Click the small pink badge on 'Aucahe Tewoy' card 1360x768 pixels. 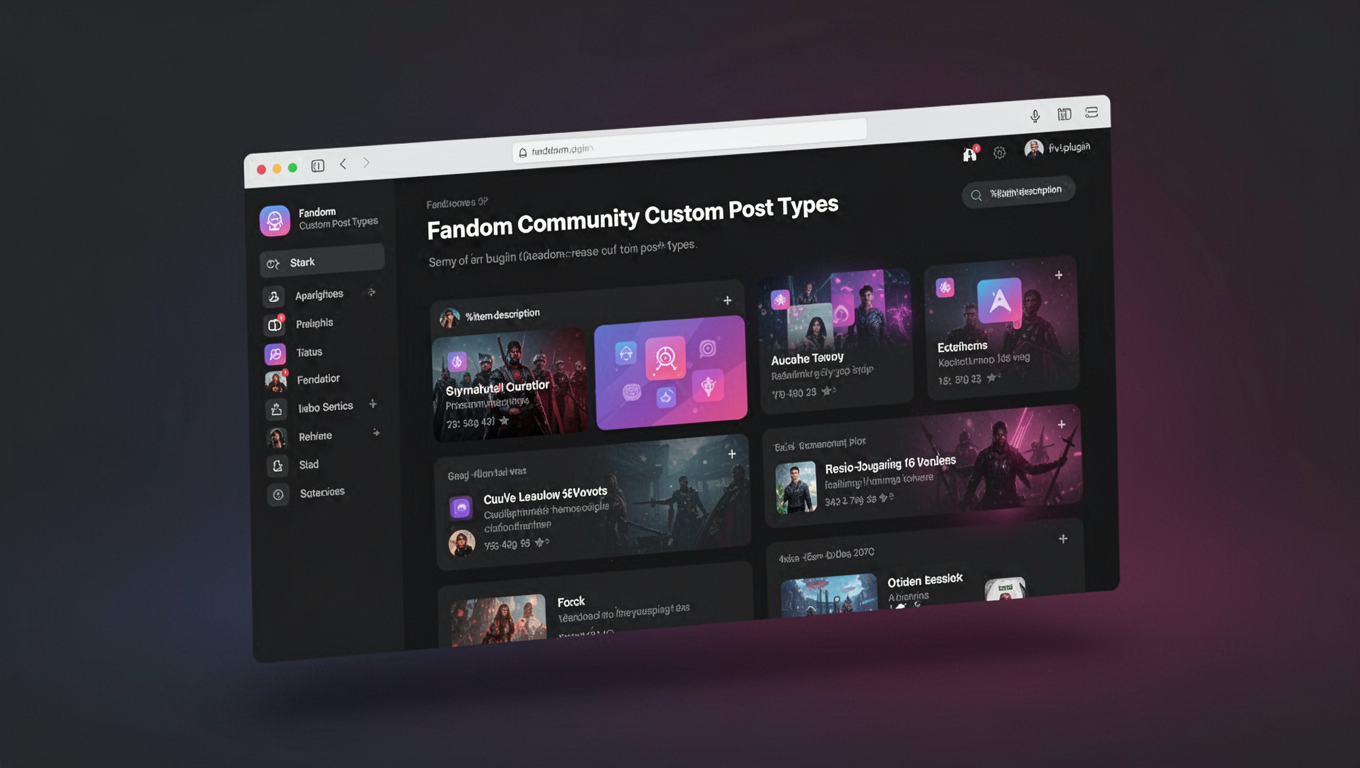tap(780, 300)
